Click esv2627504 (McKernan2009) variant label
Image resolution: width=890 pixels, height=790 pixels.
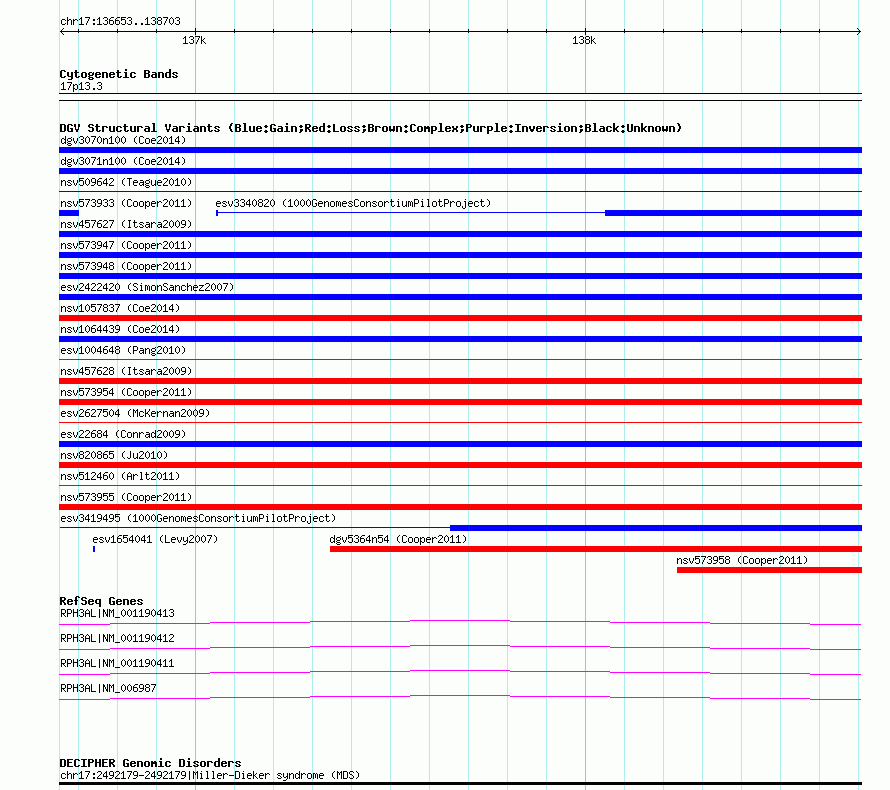135,413
